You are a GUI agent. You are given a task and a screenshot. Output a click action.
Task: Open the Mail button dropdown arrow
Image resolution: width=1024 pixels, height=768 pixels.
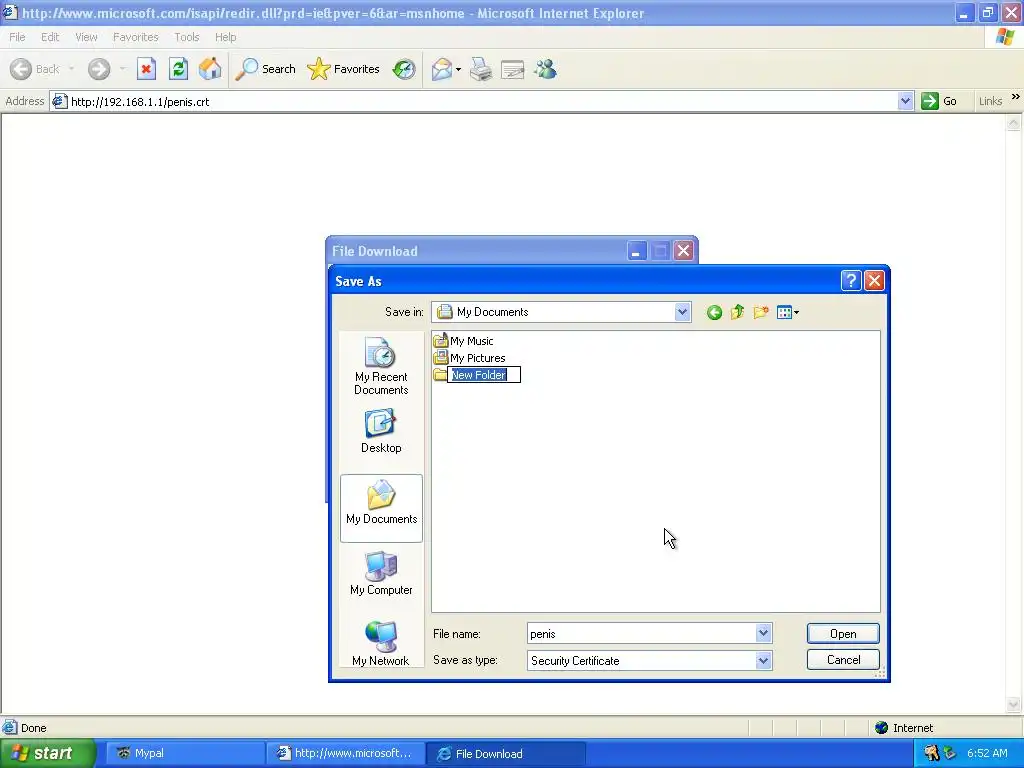click(x=458, y=69)
